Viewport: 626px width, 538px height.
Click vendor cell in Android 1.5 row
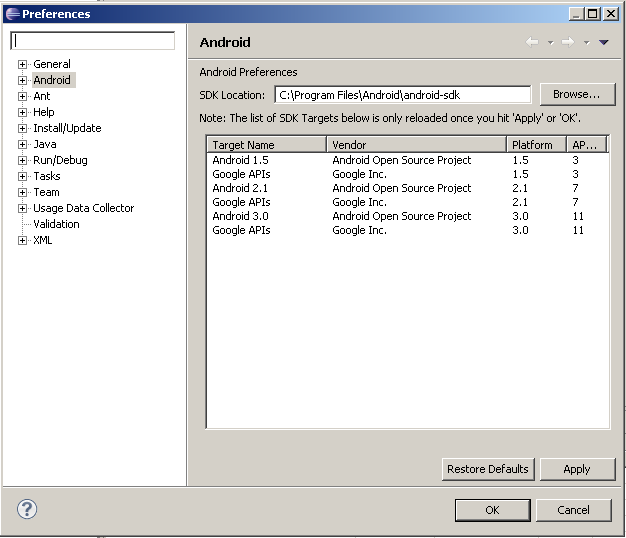tap(402, 160)
